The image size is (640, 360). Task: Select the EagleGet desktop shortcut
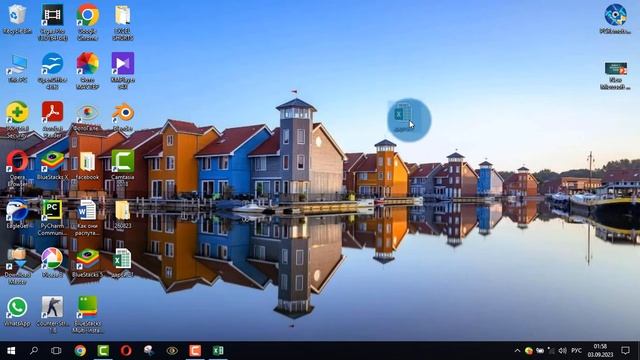point(17,214)
